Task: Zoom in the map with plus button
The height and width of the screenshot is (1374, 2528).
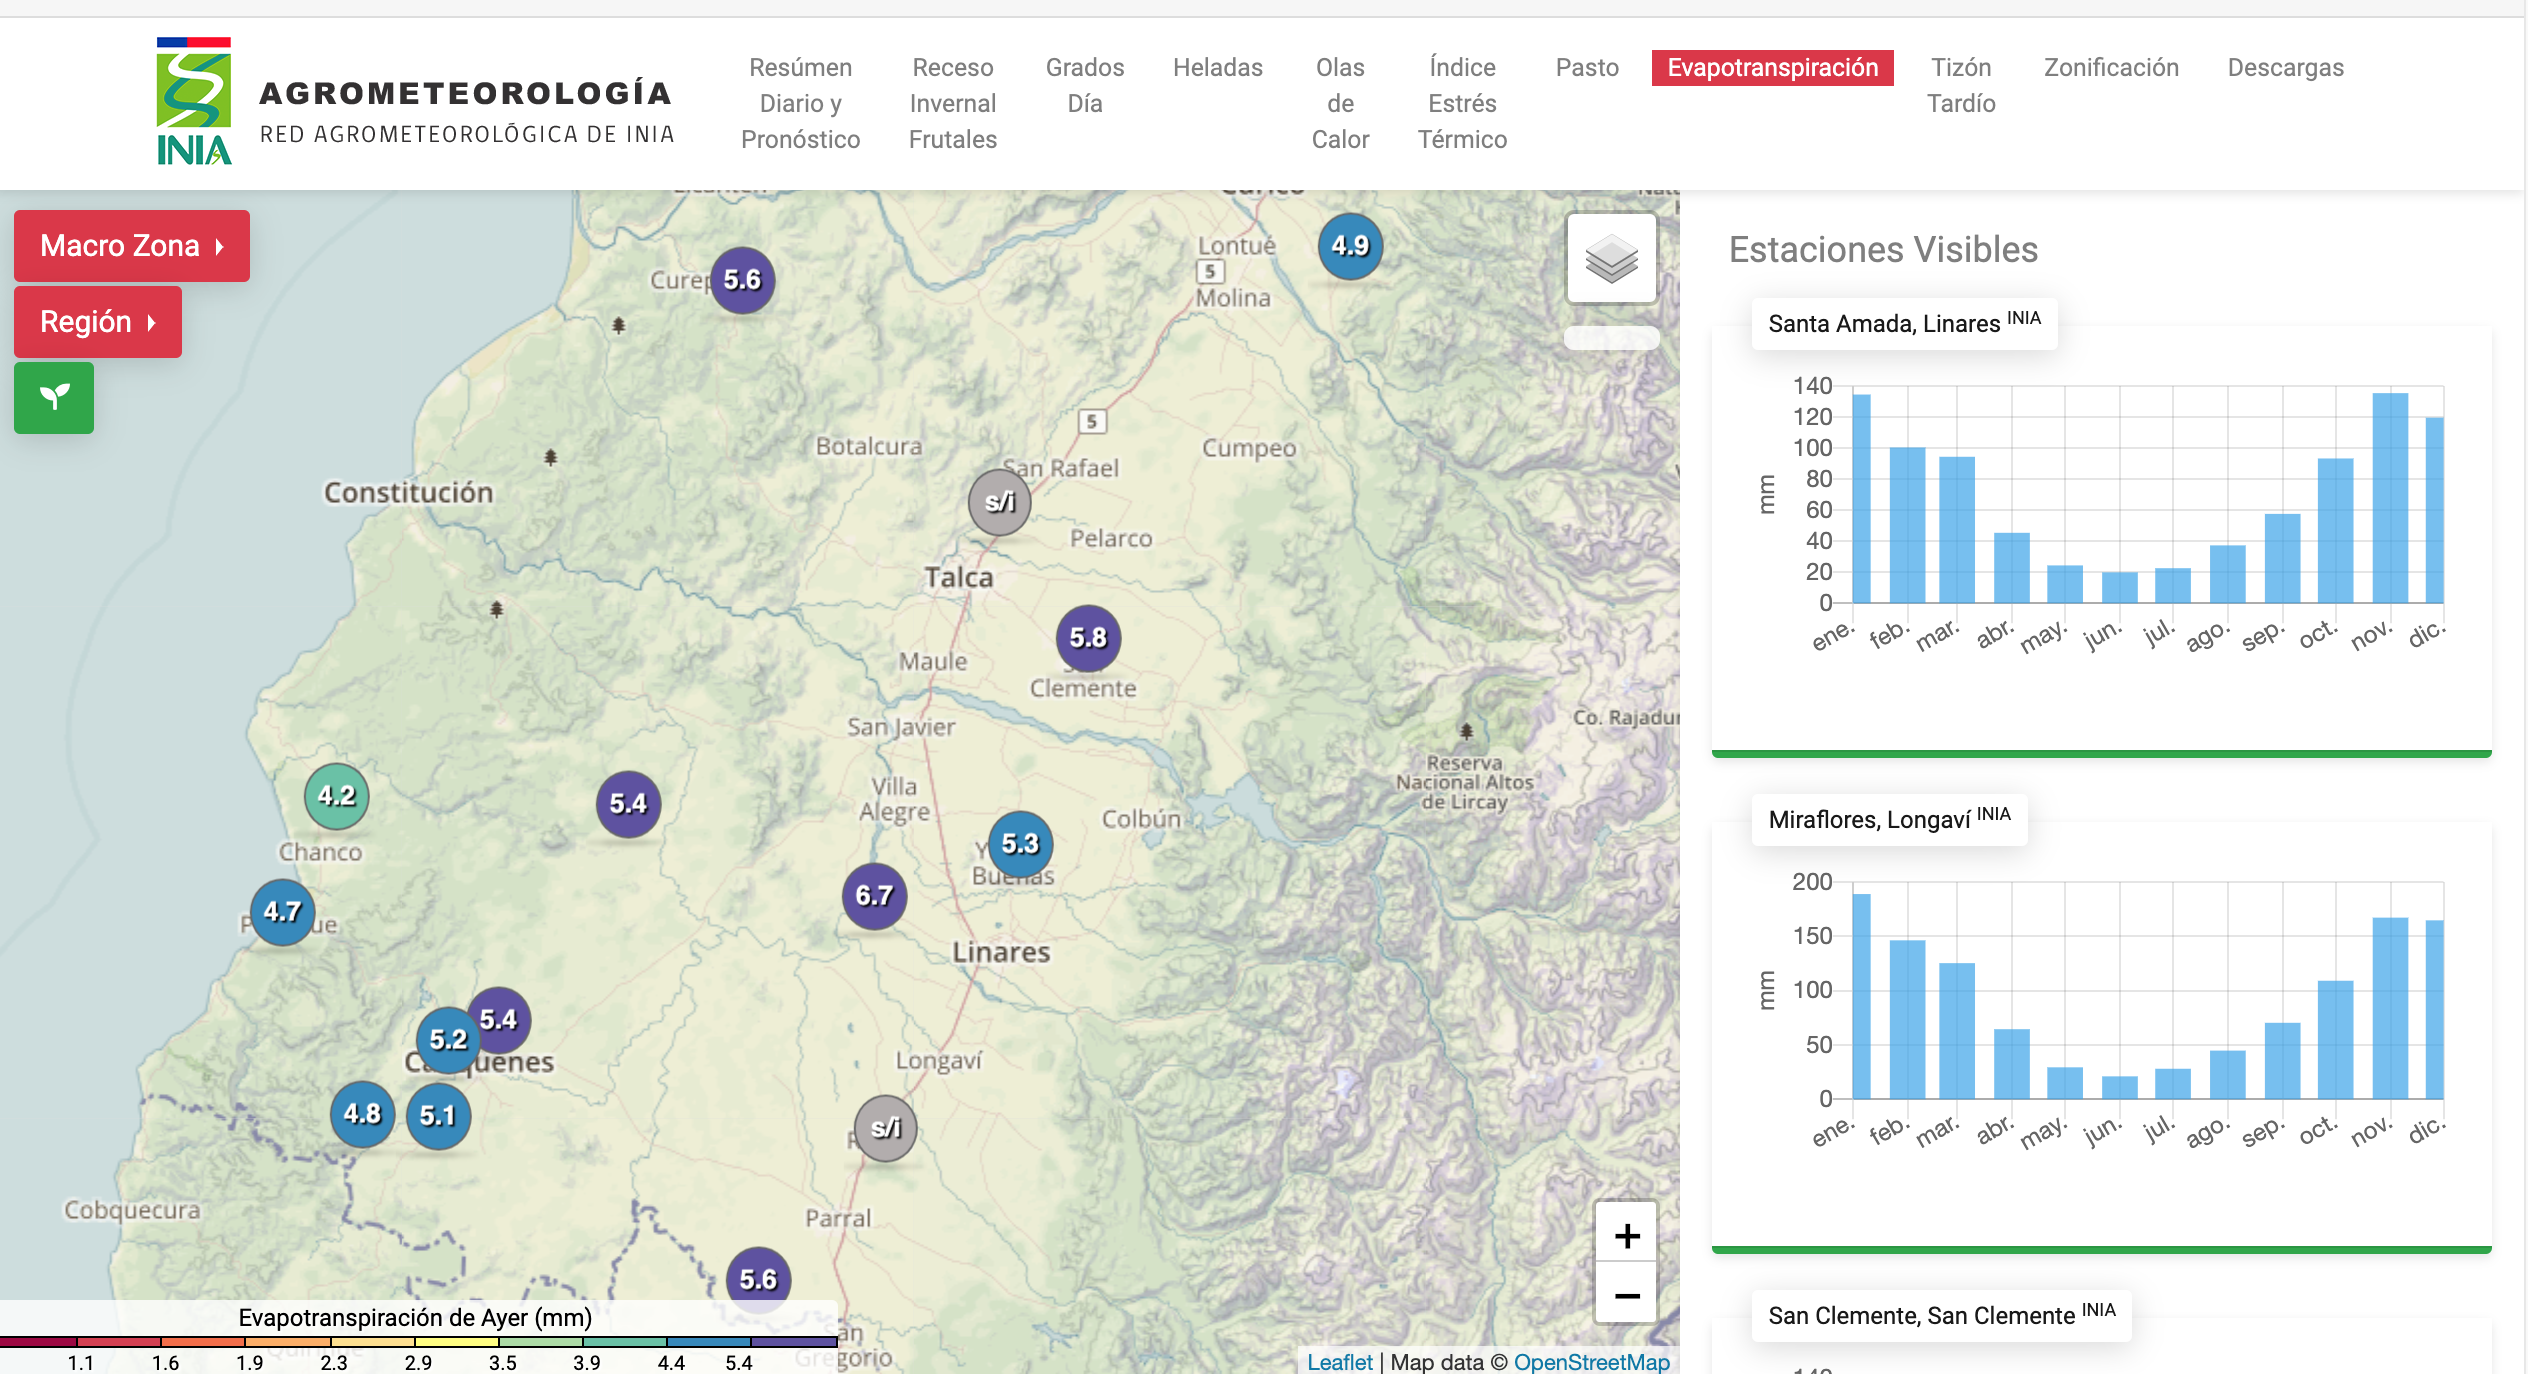Action: [x=1626, y=1235]
